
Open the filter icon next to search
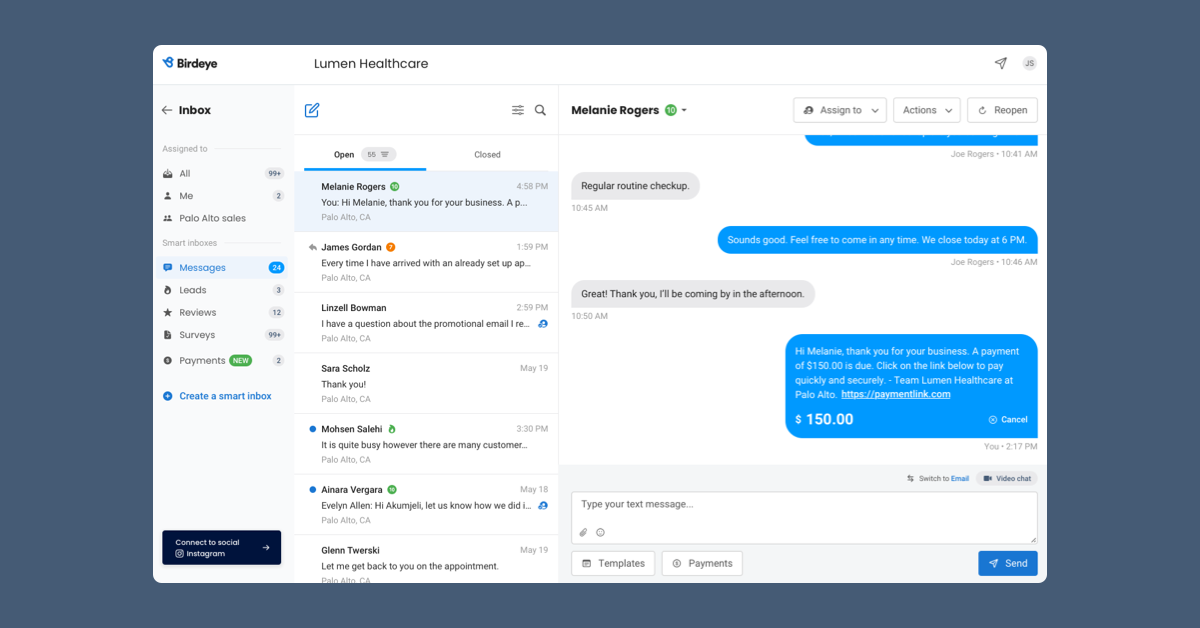coord(517,110)
